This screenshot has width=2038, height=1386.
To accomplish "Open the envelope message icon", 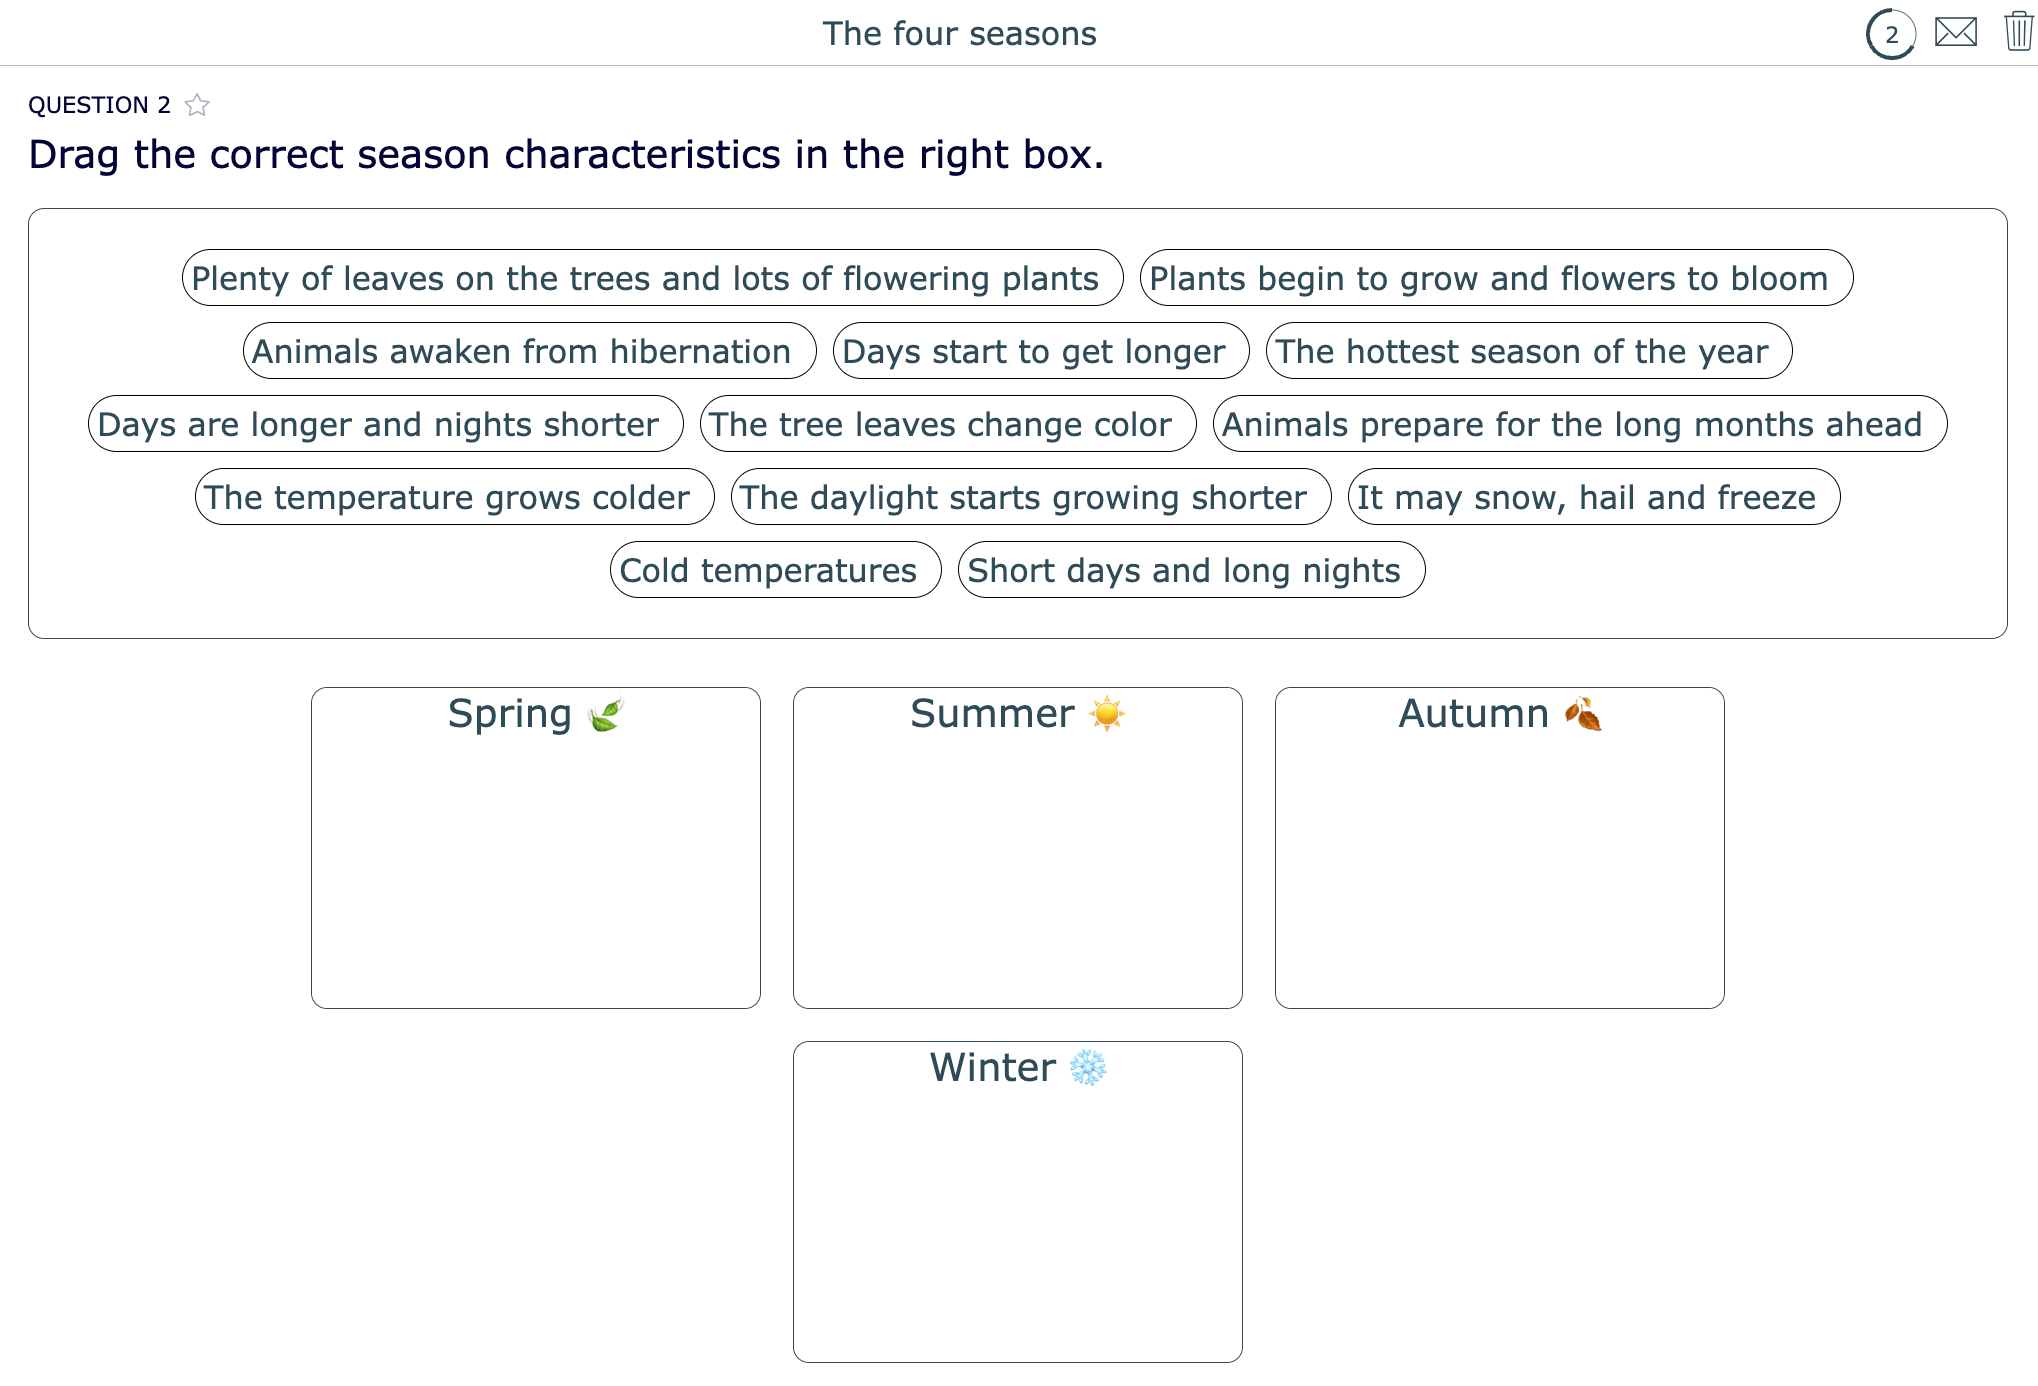I will 1955,32.
